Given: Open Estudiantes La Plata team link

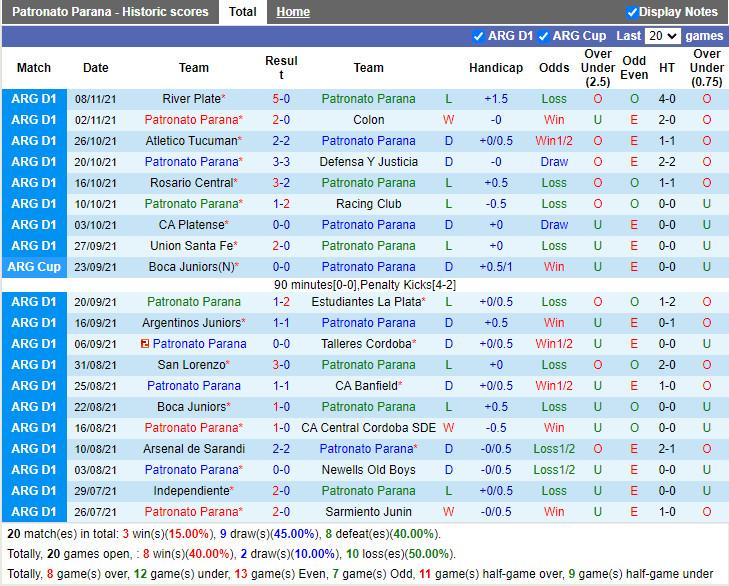Looking at the screenshot, I should (366, 302).
